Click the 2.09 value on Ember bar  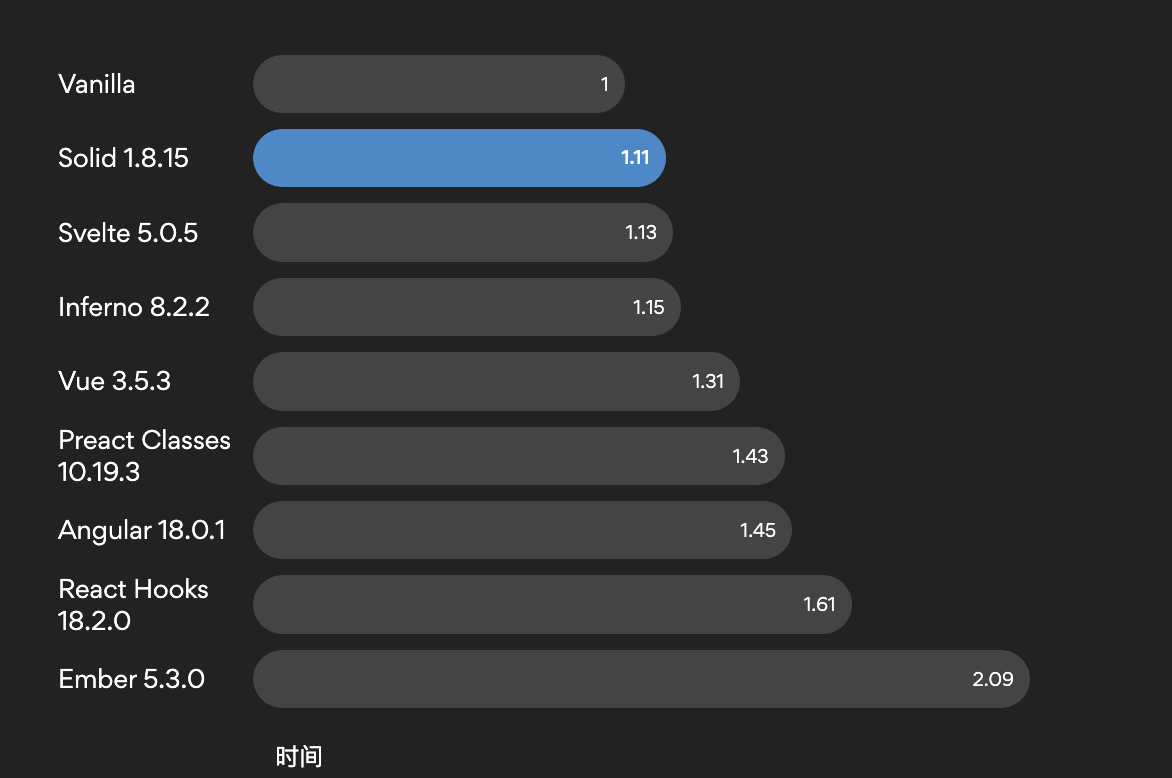[993, 679]
